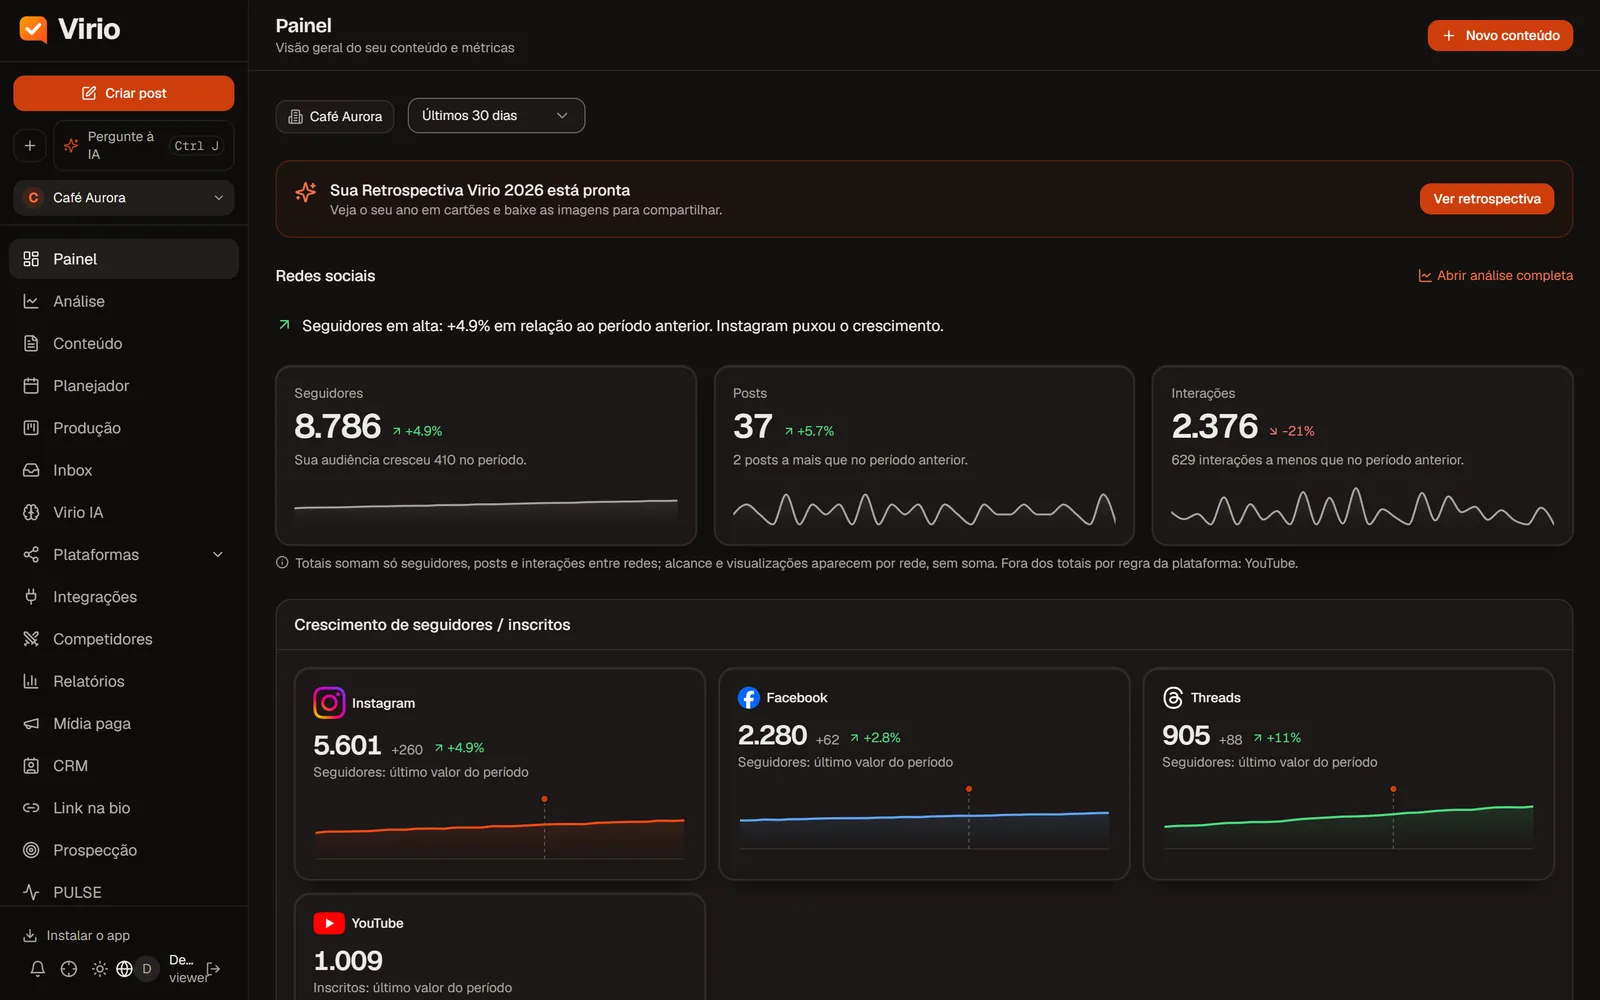Click the user avatar D
Image resolution: width=1600 pixels, height=1000 pixels.
(x=147, y=969)
